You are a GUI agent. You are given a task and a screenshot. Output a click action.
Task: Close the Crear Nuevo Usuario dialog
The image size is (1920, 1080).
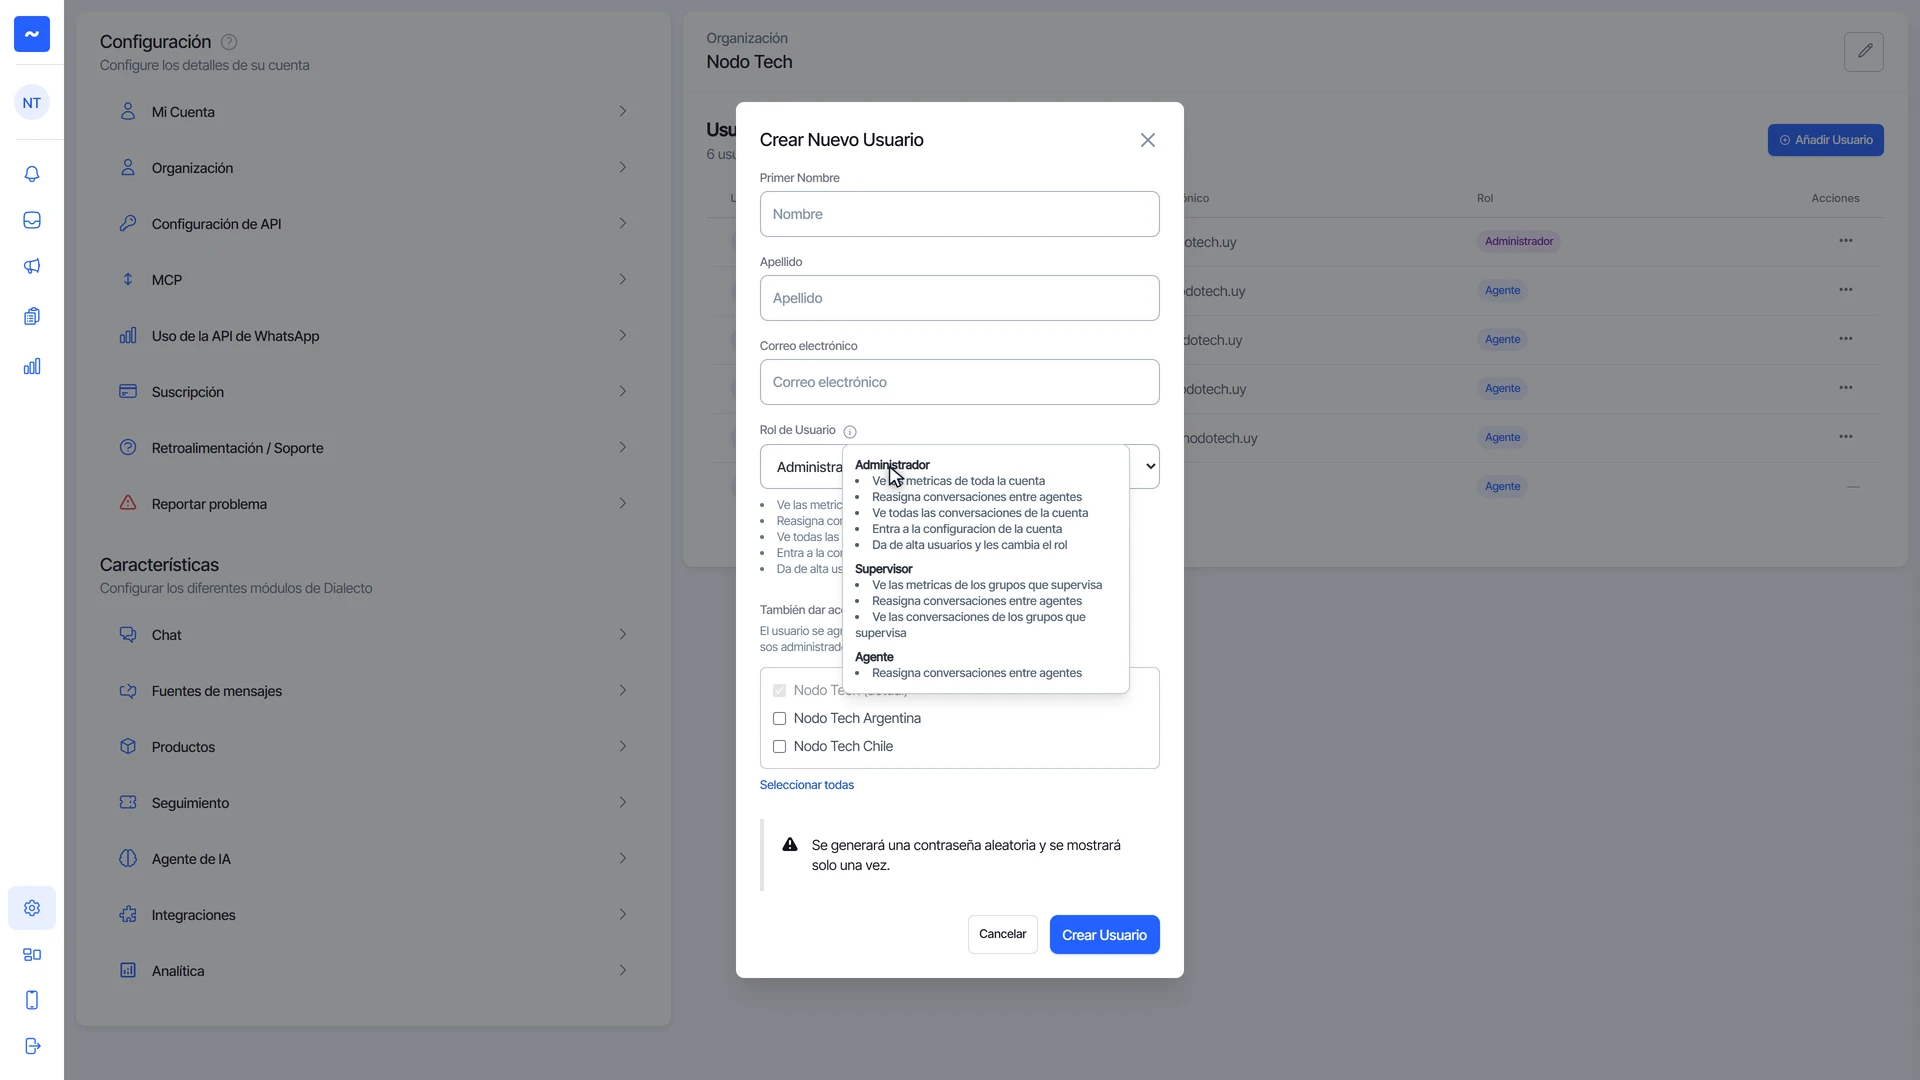[1148, 140]
